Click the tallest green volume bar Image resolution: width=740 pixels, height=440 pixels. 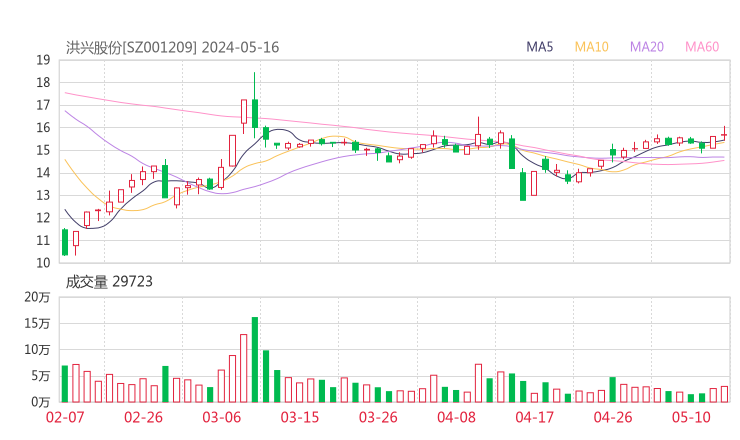(x=255, y=360)
